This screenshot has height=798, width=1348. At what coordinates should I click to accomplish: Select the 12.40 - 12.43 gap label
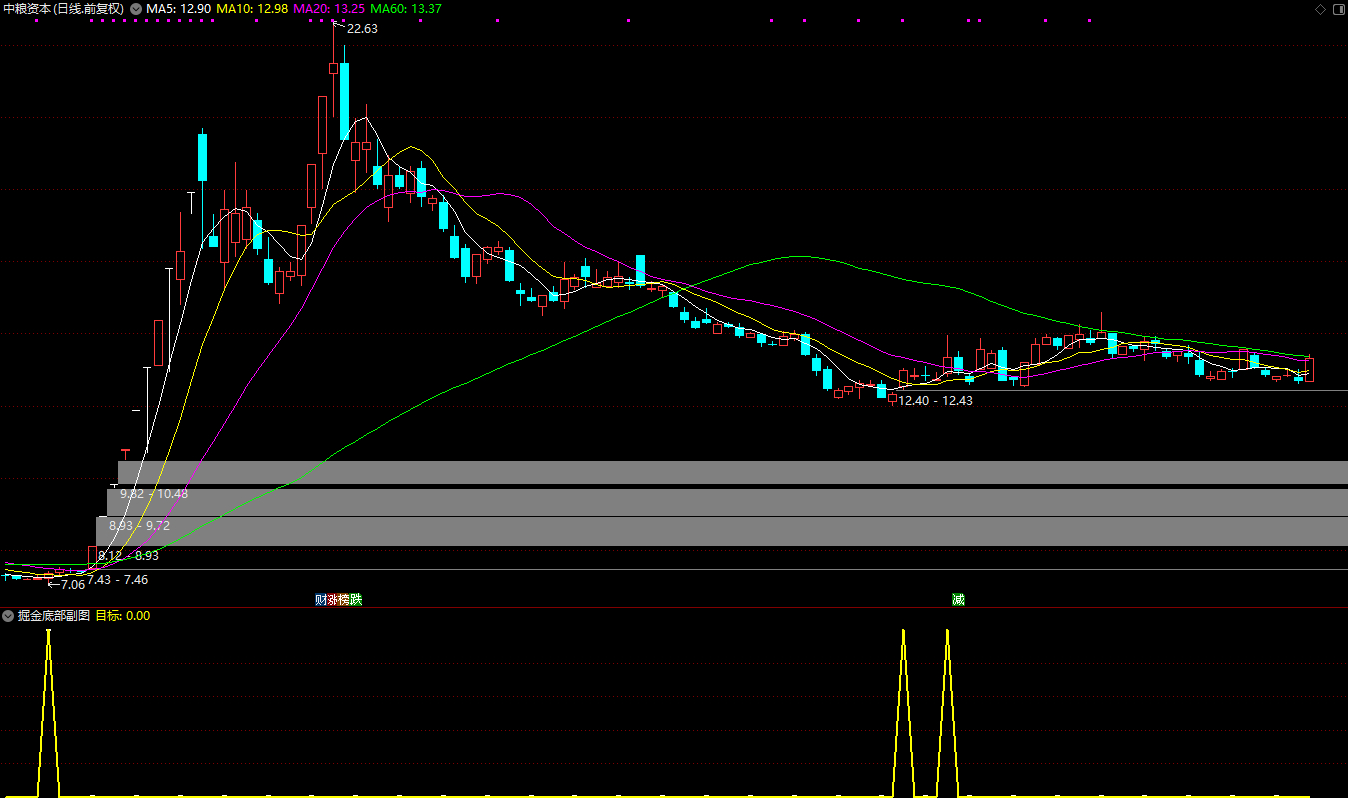[x=935, y=400]
